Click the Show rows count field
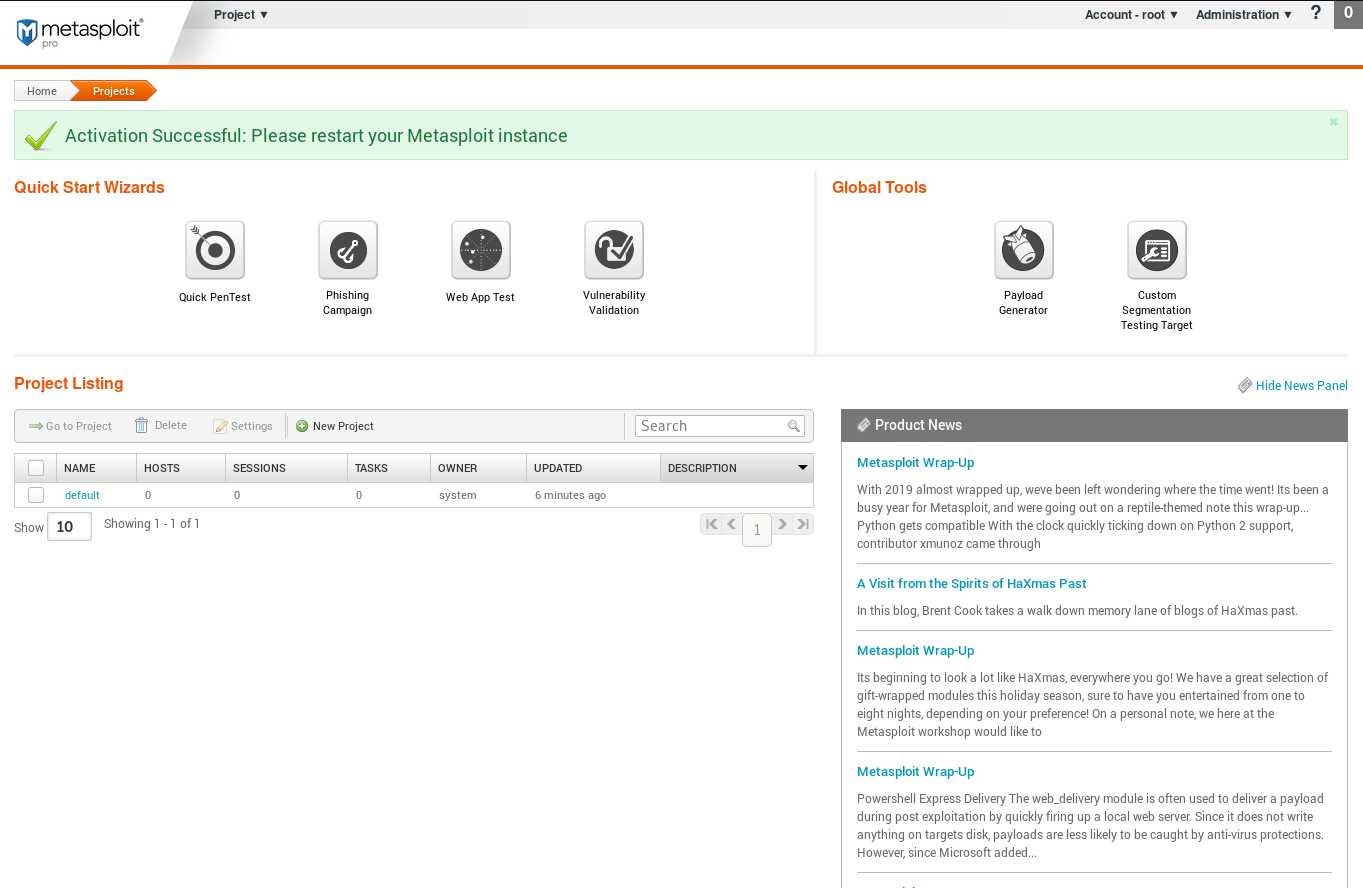This screenshot has width=1363, height=888. [69, 527]
